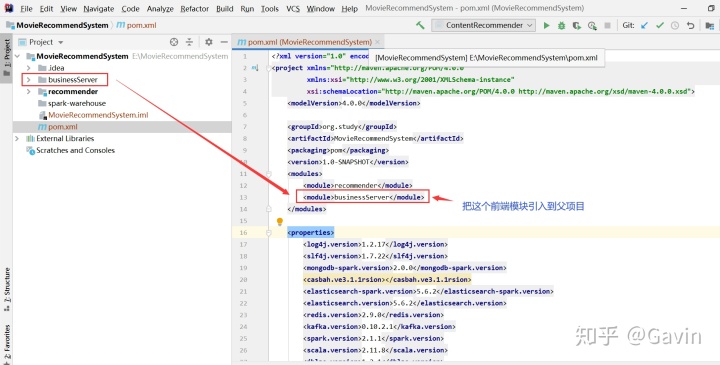Open the Analyze menu

pyautogui.click(x=160, y=9)
